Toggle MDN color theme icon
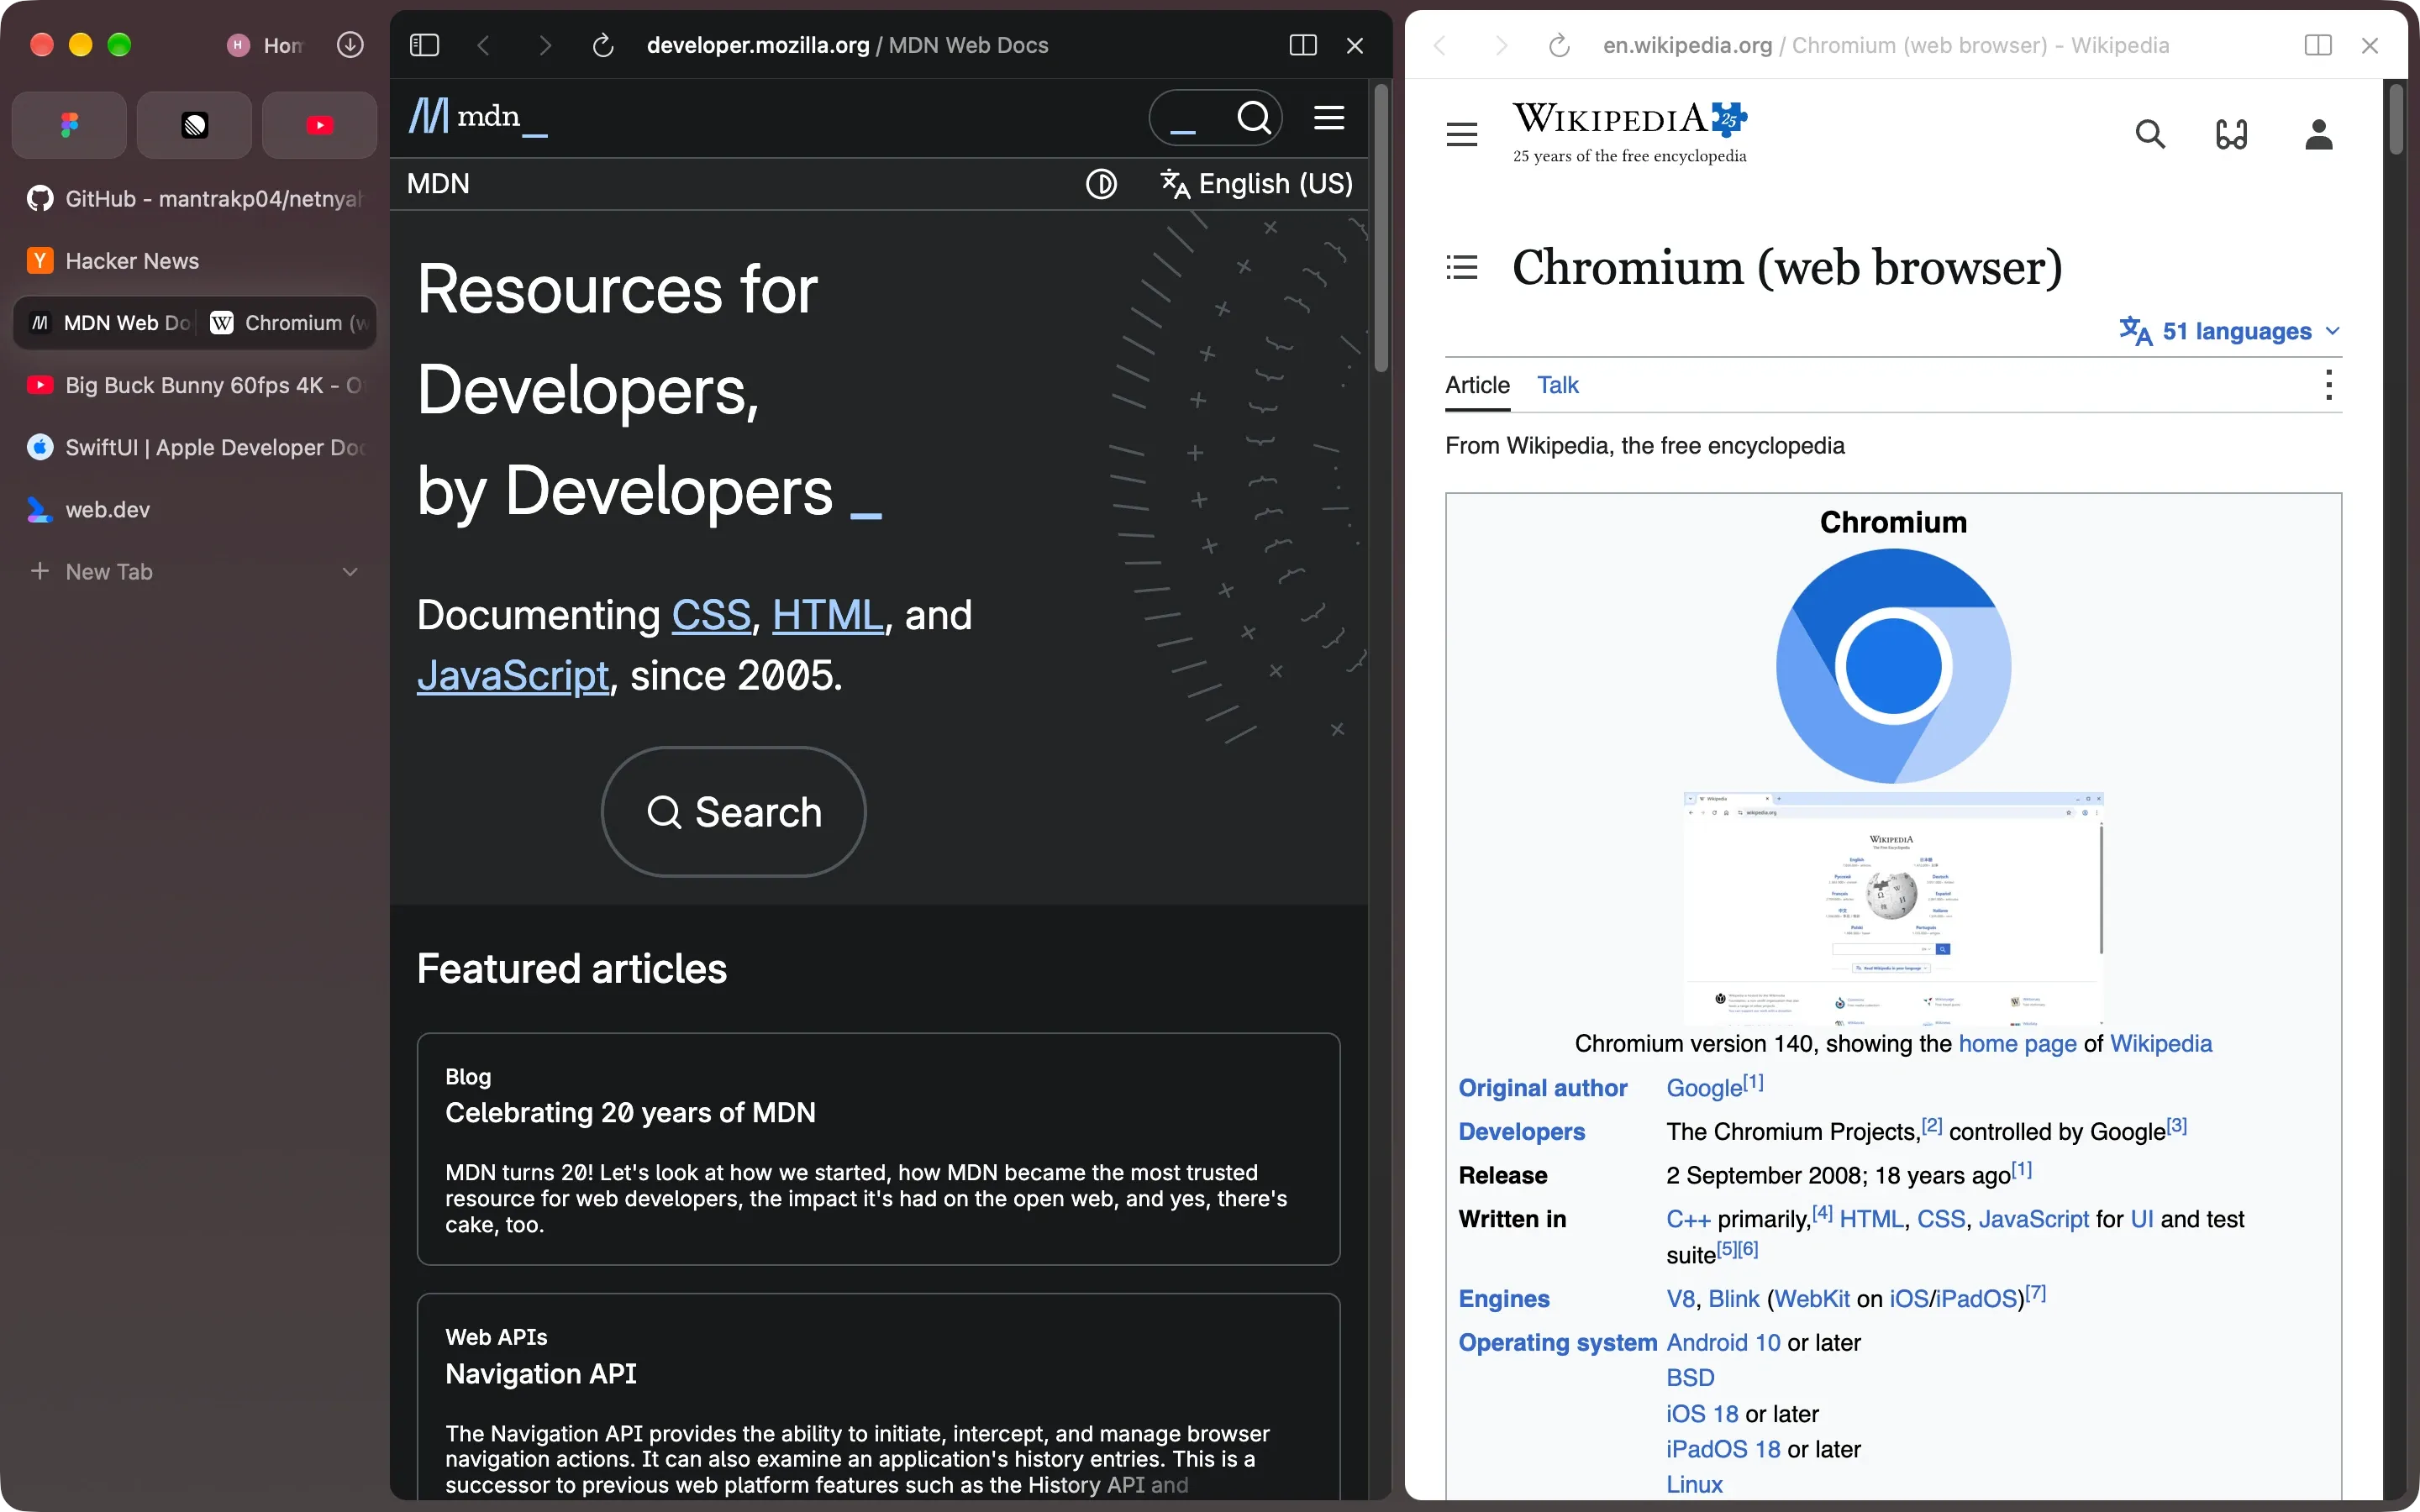This screenshot has height=1512, width=2420. point(1101,184)
